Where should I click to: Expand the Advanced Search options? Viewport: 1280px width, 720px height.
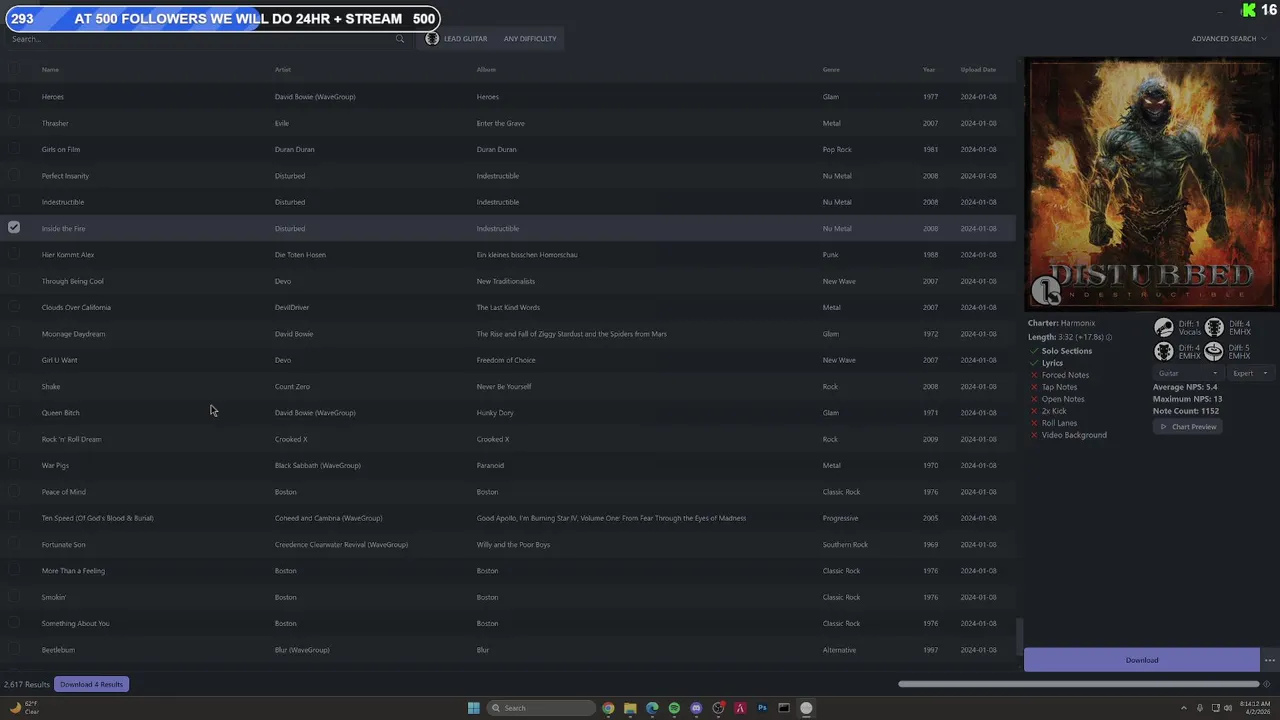pyautogui.click(x=1228, y=38)
